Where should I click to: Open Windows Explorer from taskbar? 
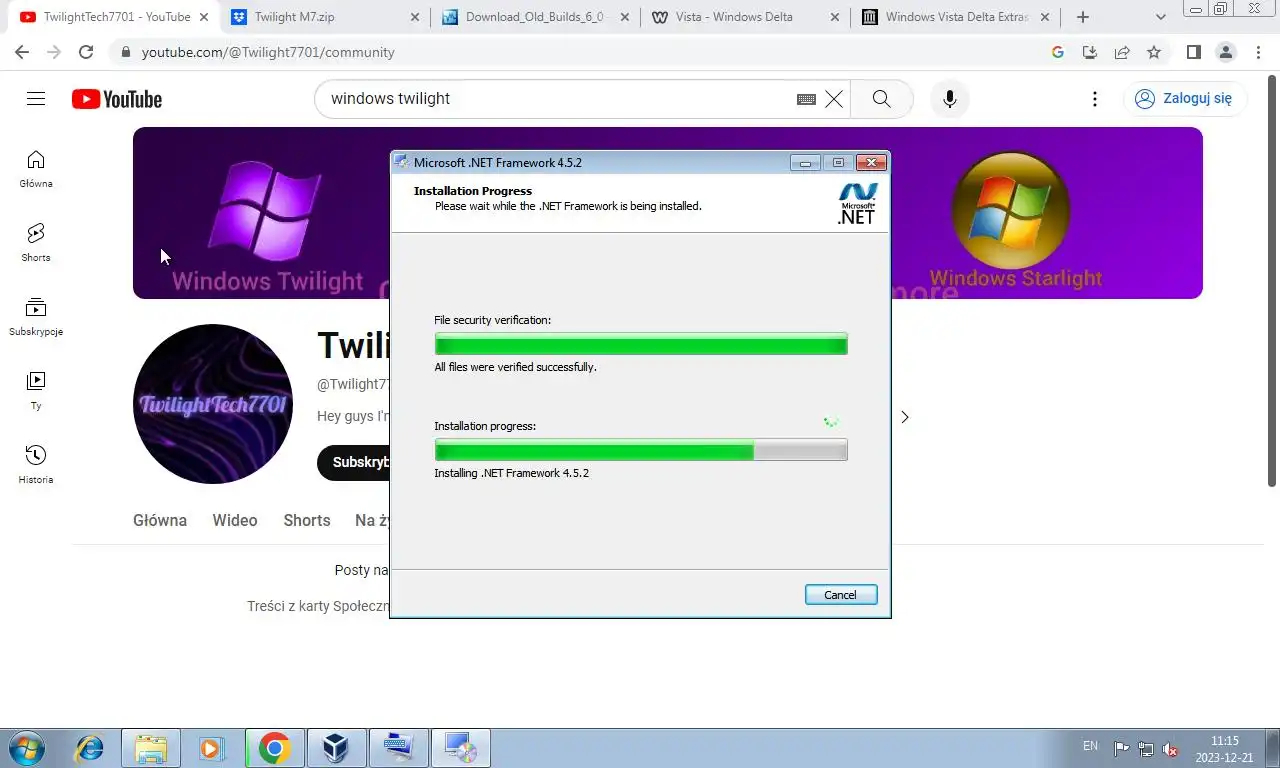[151, 748]
